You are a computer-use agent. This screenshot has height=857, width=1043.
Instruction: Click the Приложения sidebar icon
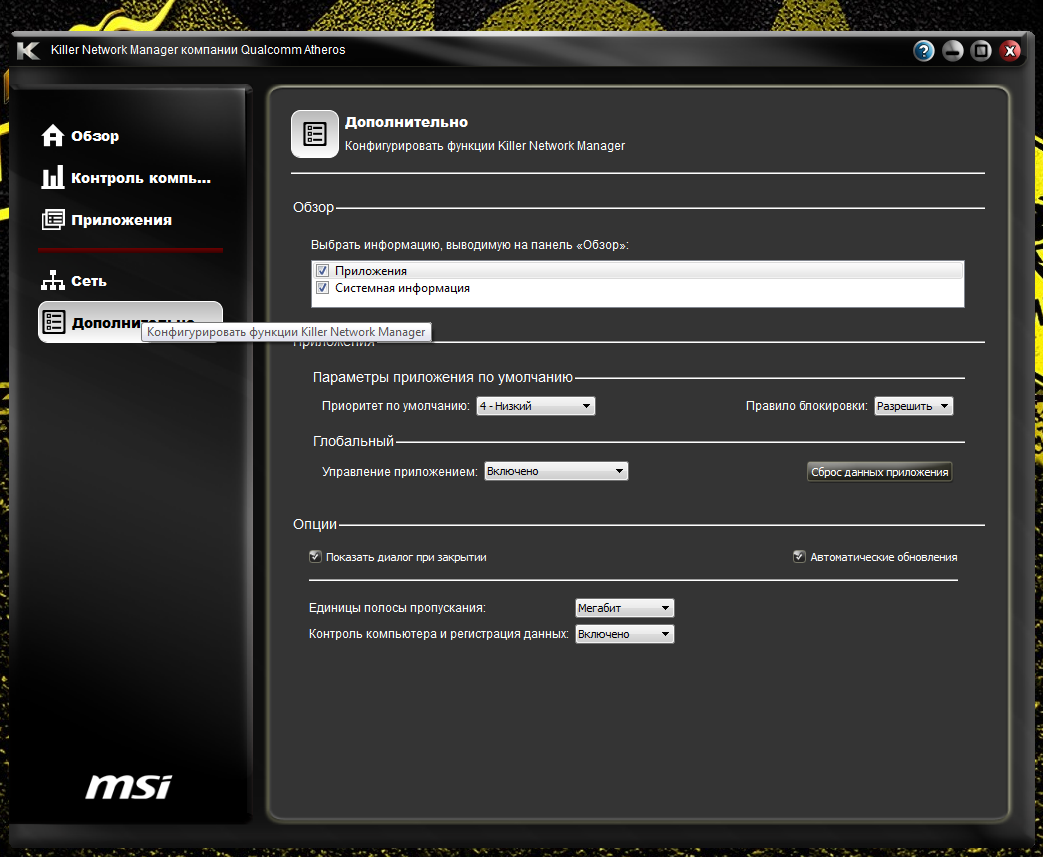click(53, 220)
